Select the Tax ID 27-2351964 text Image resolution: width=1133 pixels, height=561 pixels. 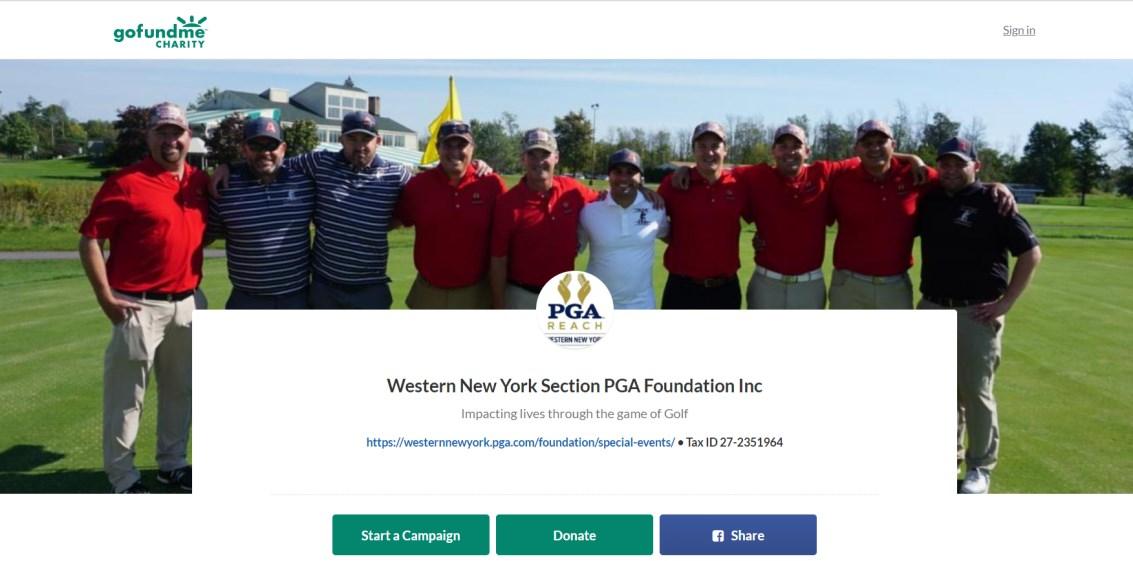pyautogui.click(x=734, y=442)
